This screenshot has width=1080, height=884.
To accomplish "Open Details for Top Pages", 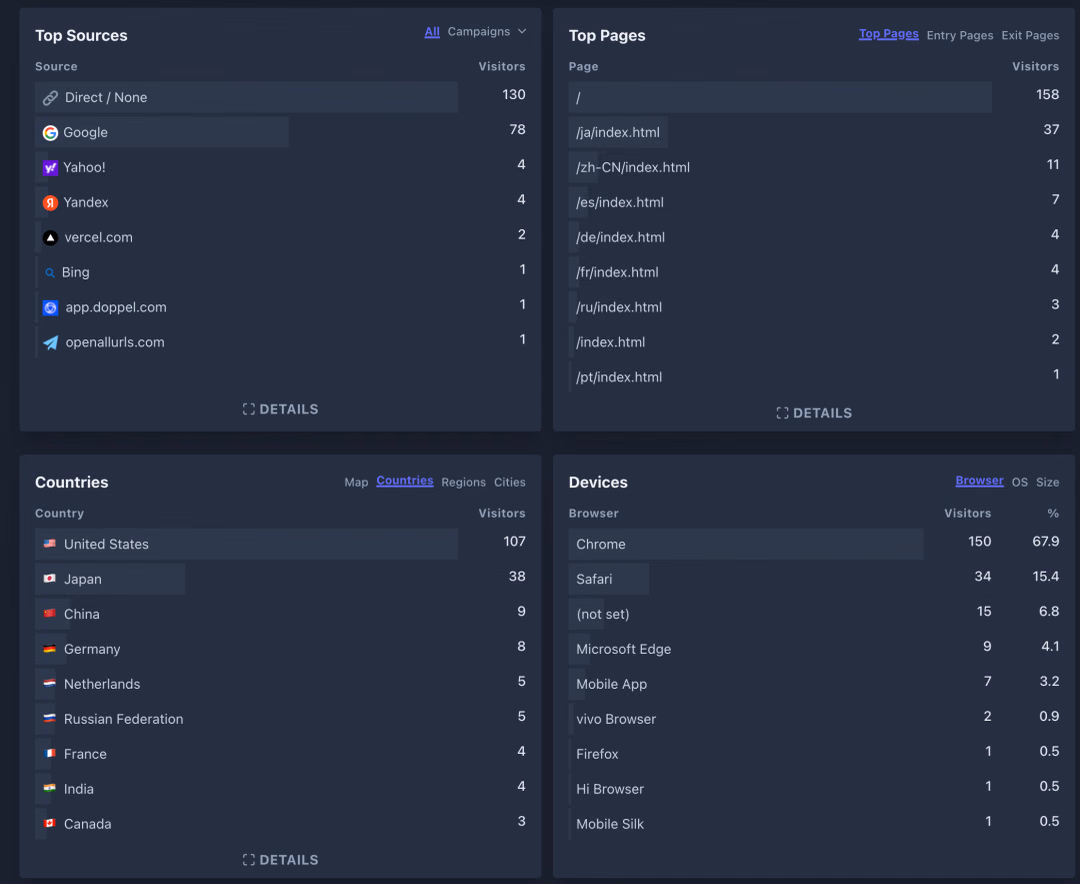I will tap(814, 413).
